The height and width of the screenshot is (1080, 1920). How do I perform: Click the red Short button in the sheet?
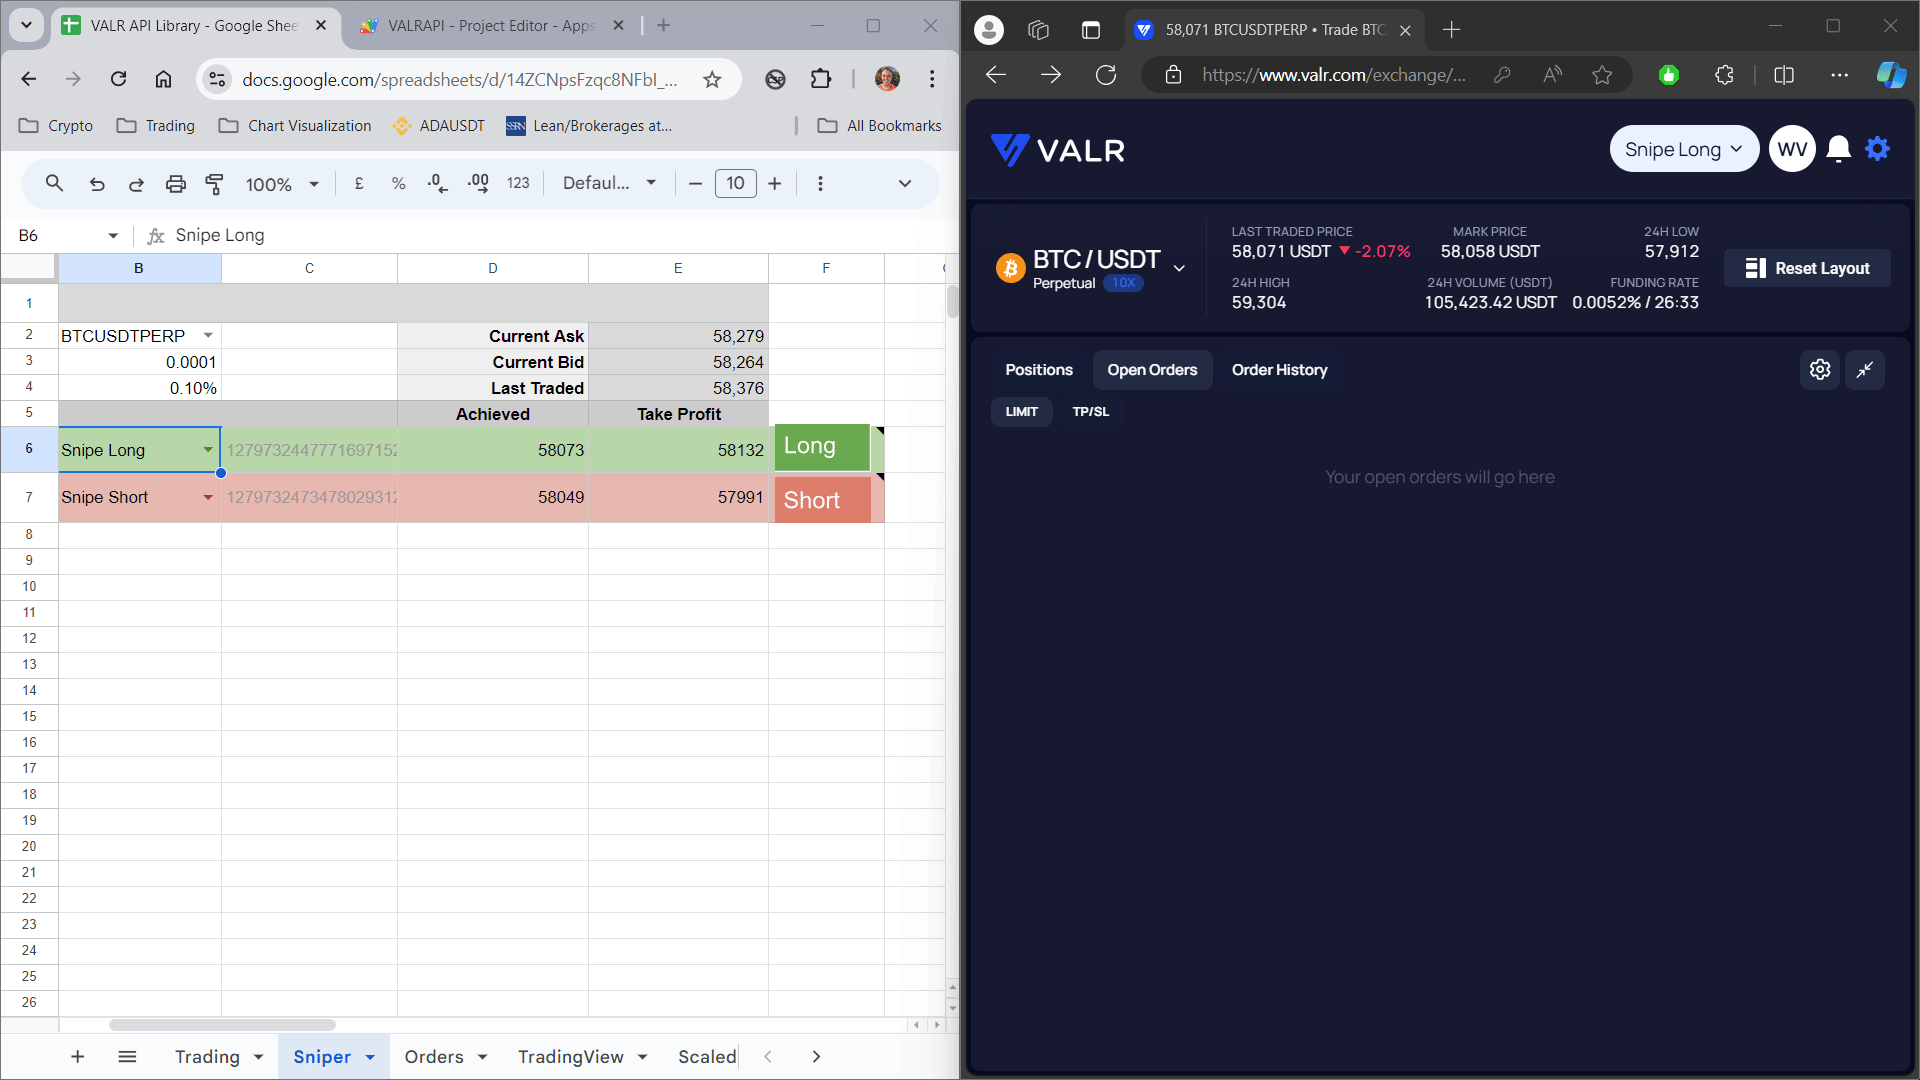[x=822, y=499]
